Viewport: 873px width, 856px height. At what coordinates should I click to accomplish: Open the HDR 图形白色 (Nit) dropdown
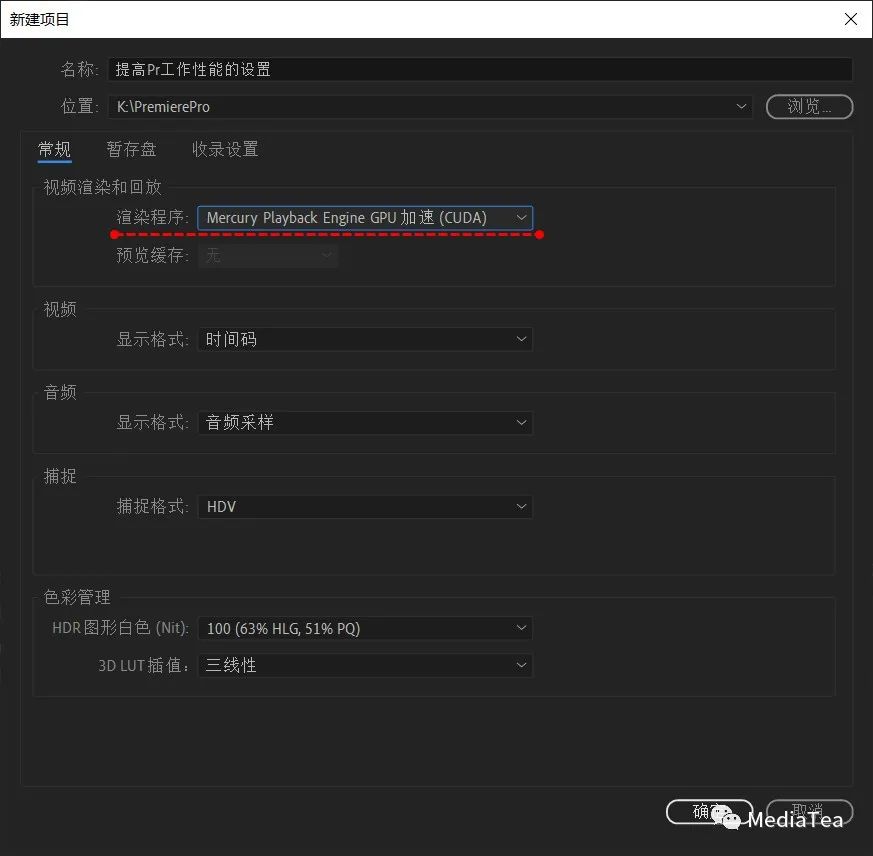tap(365, 628)
